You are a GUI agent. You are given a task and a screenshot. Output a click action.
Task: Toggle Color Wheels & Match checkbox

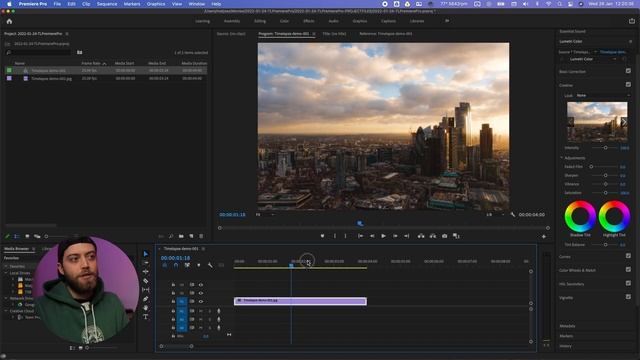click(x=628, y=269)
